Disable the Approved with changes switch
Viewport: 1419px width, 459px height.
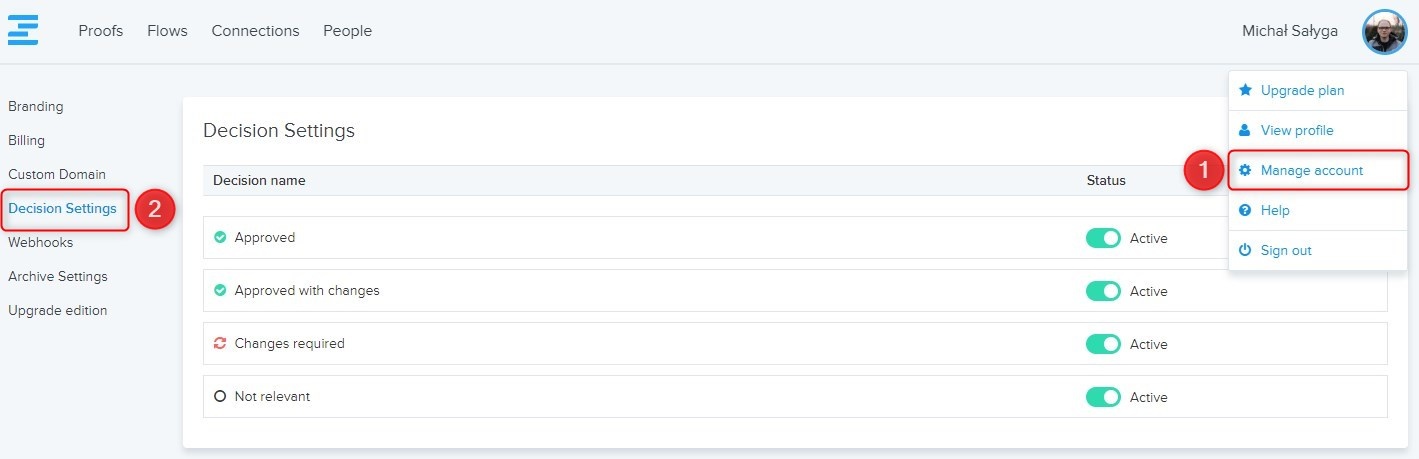point(1103,291)
